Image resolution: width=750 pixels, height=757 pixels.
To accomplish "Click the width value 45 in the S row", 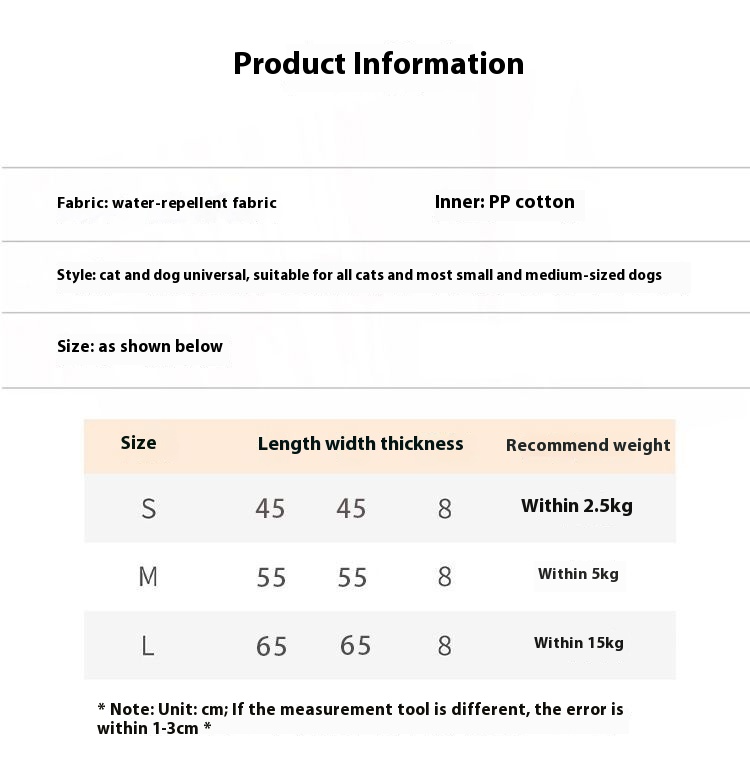I will tap(351, 509).
